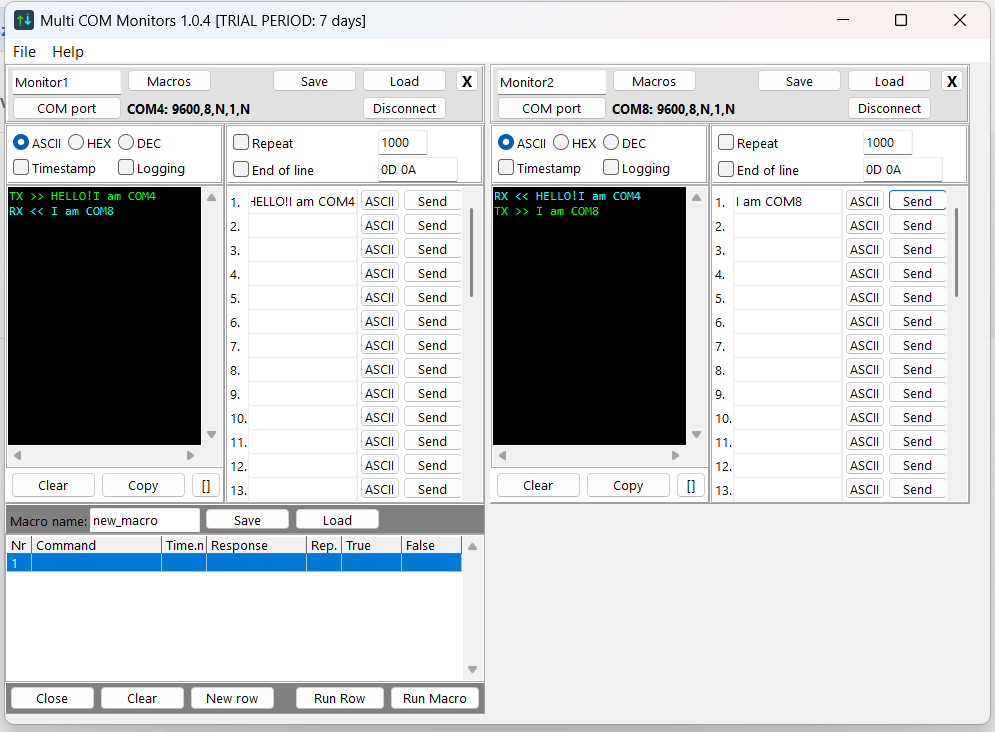Image resolution: width=995 pixels, height=732 pixels.
Task: Click the [] brackets button under Monitor1 terminal
Action: coord(205,485)
